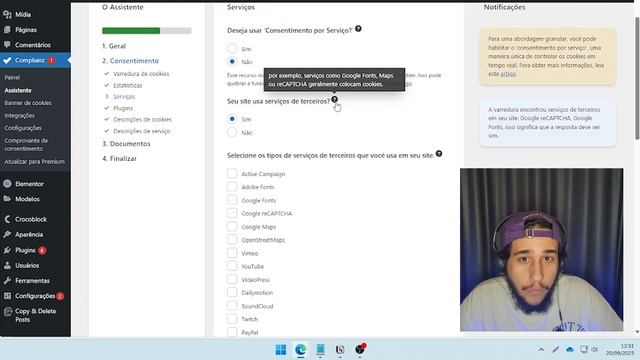Open 'Banner de cookies' submenu
The image size is (640, 360).
pyautogui.click(x=28, y=103)
